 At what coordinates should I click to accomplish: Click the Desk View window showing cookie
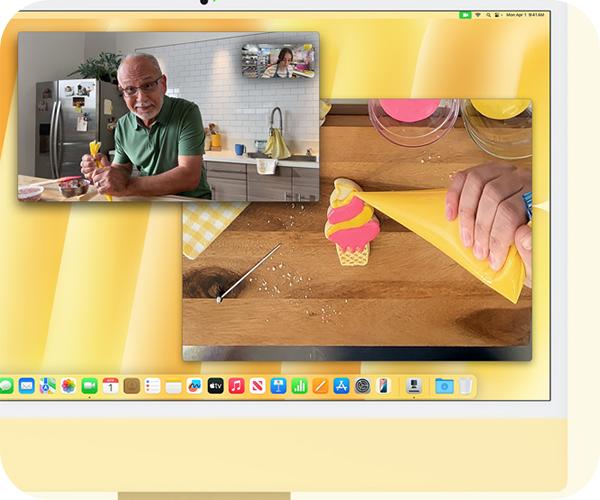[x=357, y=281]
